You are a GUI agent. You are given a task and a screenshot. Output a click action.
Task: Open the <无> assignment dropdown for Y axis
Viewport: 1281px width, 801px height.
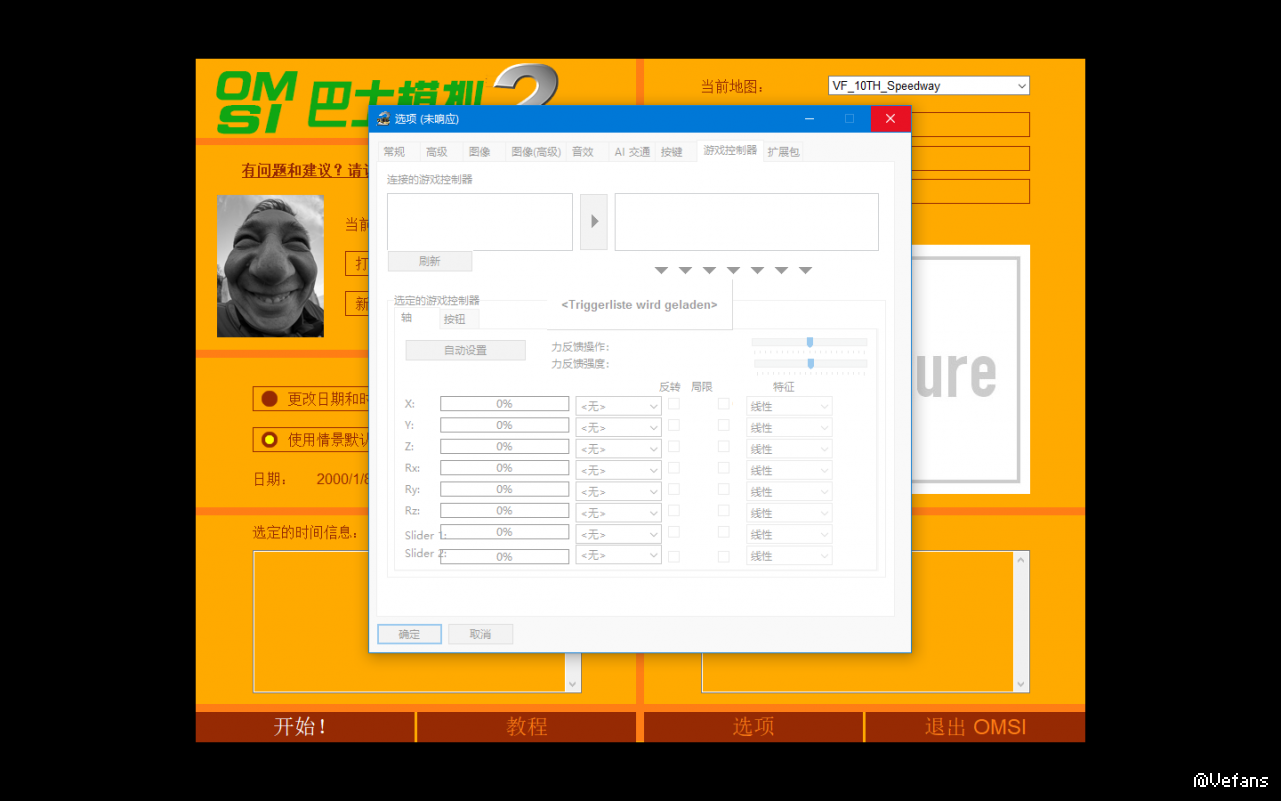click(618, 427)
